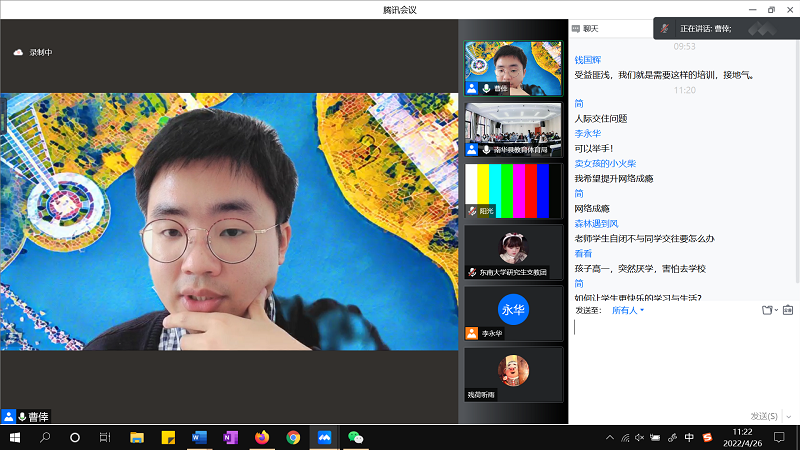Select the 东南大学研究生支教团 participant thumbnail
This screenshot has width=800, height=450.
point(514,251)
